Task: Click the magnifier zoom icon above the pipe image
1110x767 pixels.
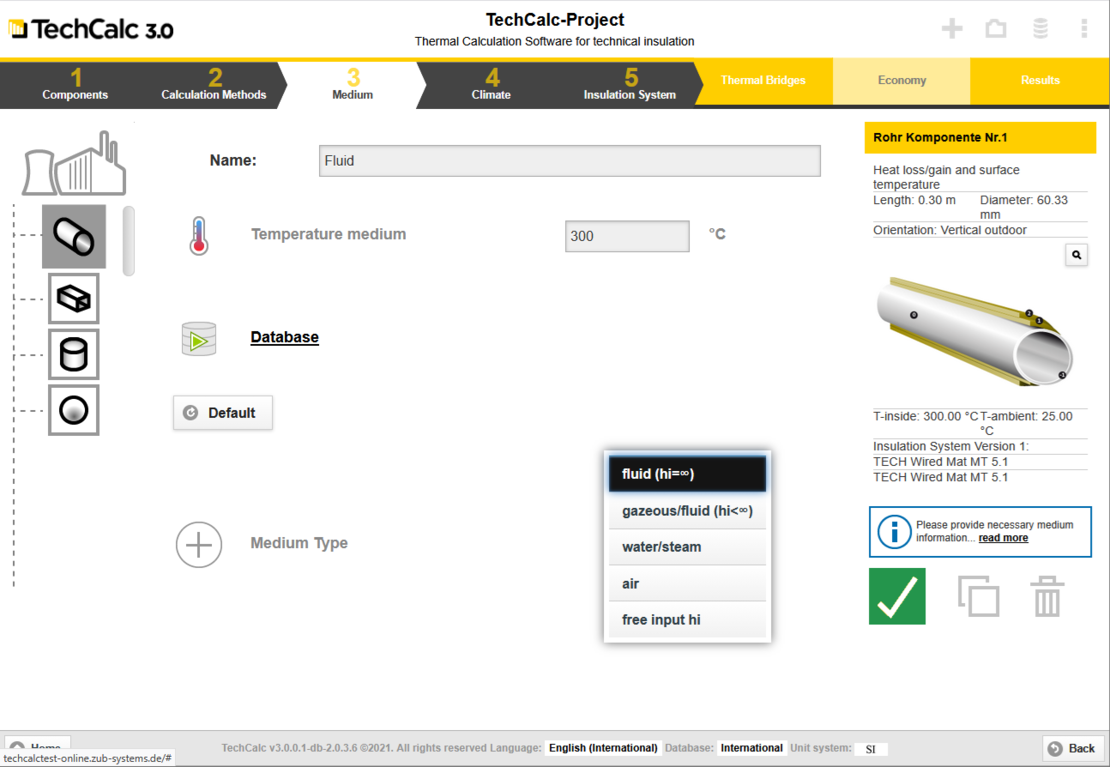Action: coord(1076,255)
